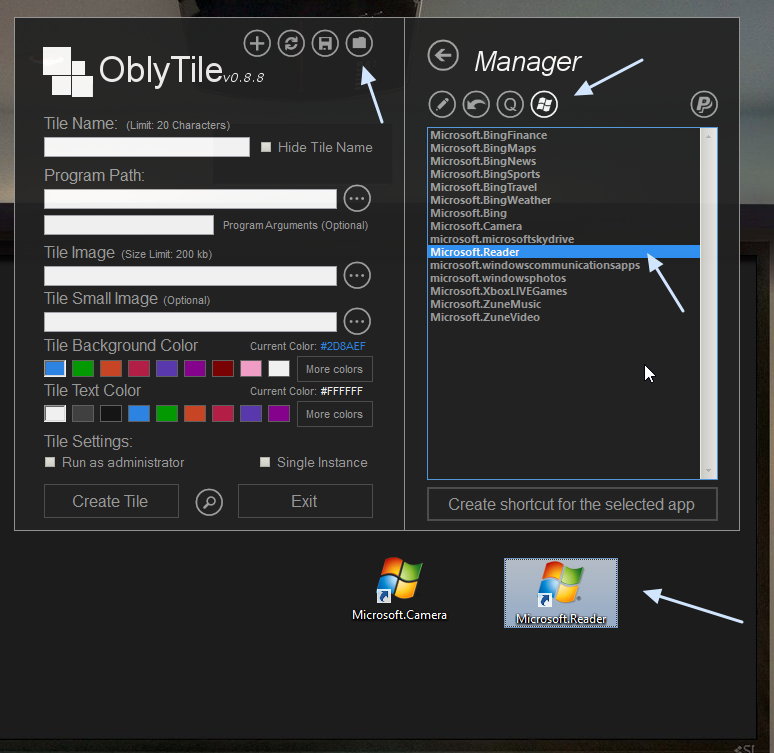The width and height of the screenshot is (774, 753).
Task: Click the circled Q icon in Manager
Action: coord(510,104)
